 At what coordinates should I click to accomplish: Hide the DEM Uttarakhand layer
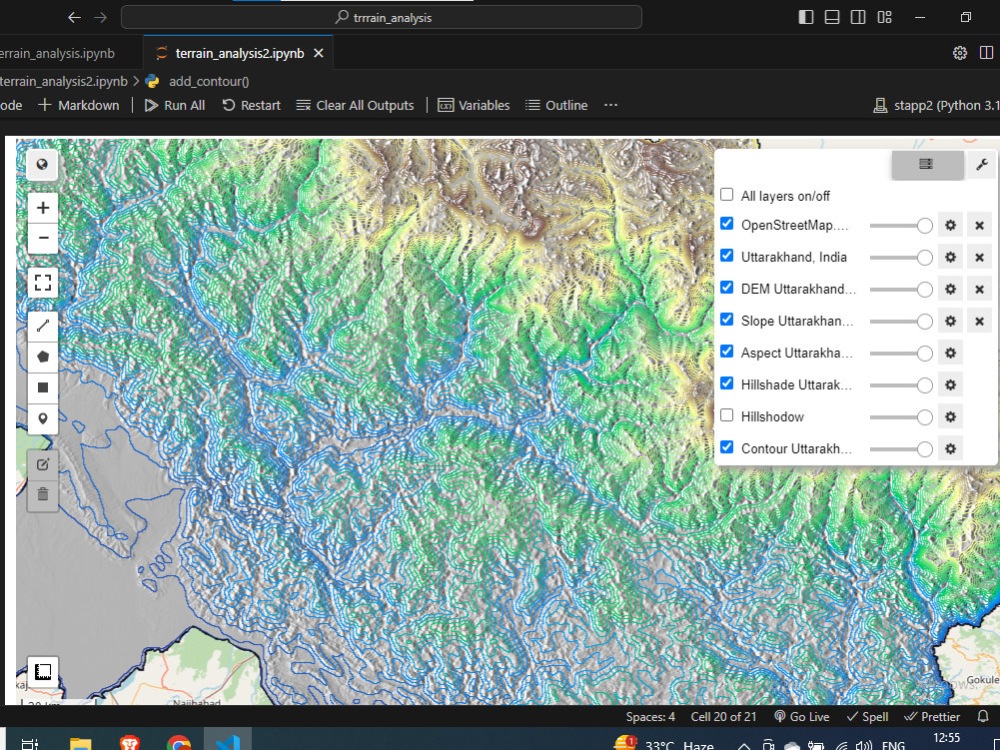tap(726, 287)
